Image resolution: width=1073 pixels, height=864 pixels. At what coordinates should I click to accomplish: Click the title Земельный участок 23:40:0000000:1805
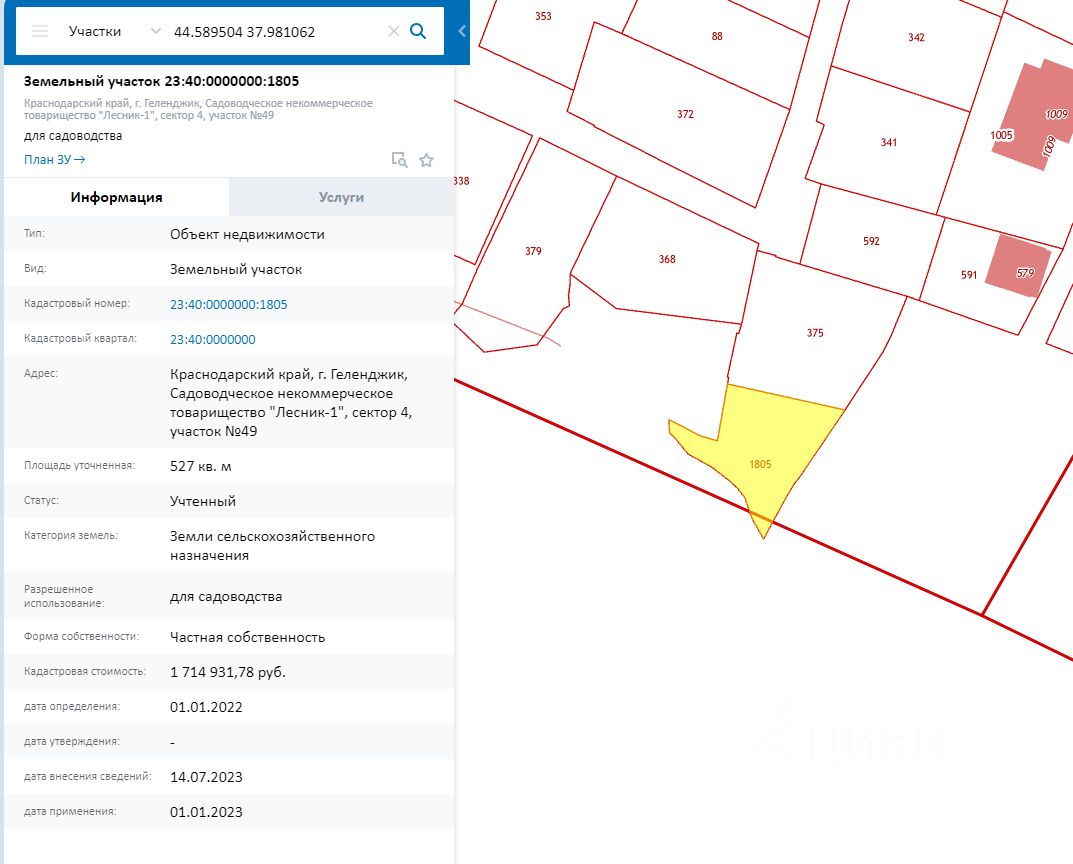[161, 81]
